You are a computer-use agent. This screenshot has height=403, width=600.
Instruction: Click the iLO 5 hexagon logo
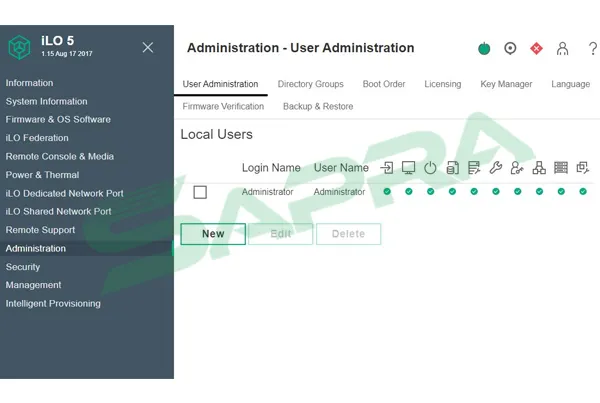(20, 47)
